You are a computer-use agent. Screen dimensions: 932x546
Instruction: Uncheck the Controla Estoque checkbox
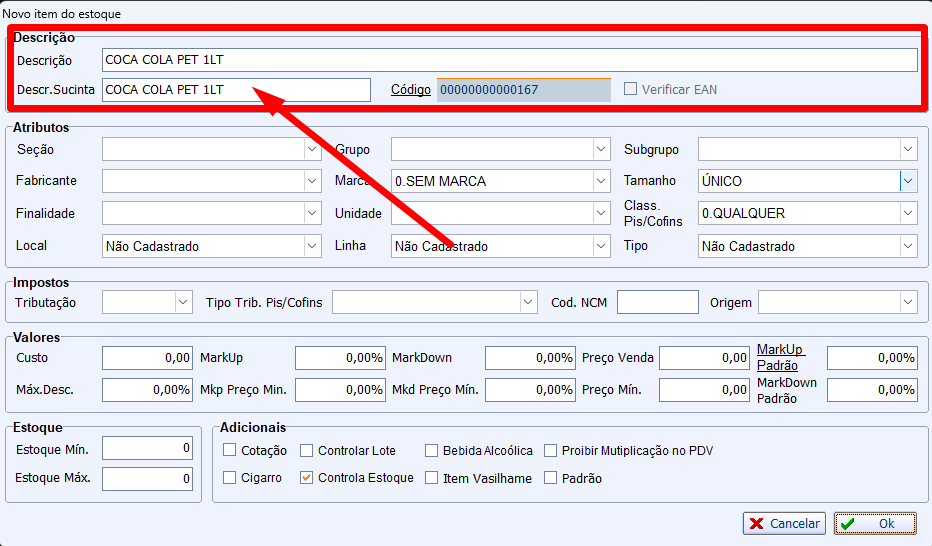[x=306, y=478]
